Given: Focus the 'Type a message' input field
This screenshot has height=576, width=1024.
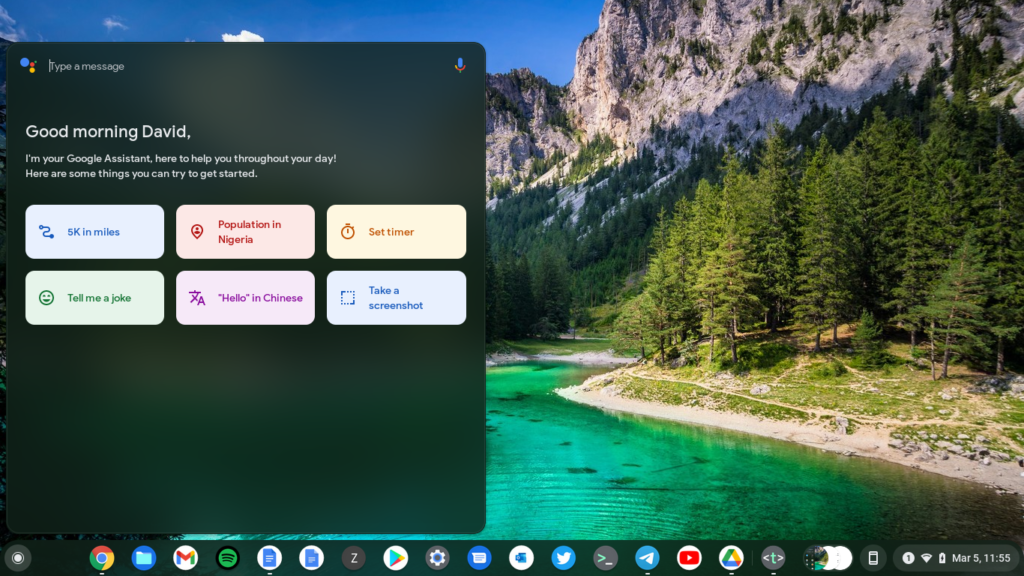Looking at the screenshot, I should tap(248, 66).
